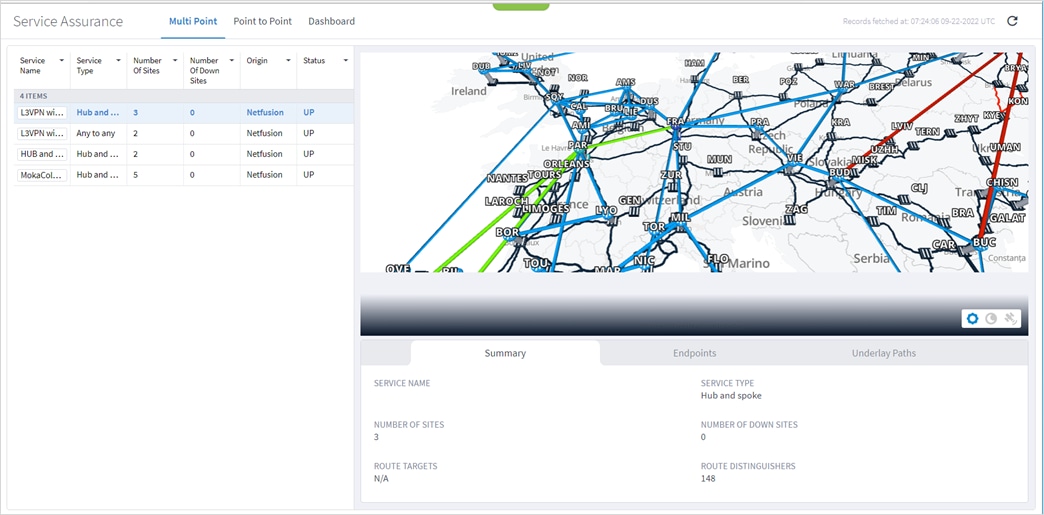
Task: Select the Summary tab
Action: [x=505, y=353]
